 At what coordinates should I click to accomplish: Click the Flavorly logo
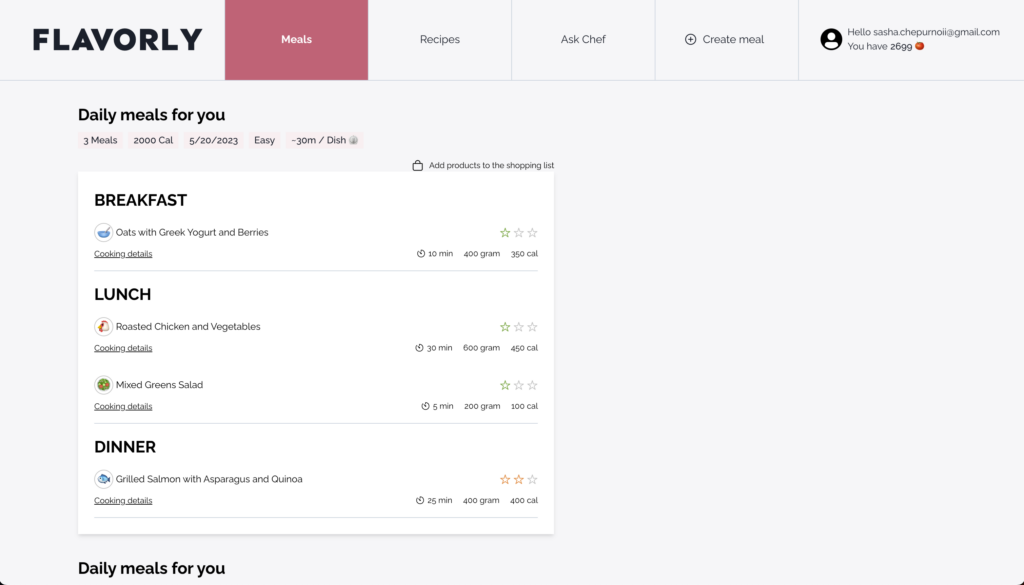117,40
